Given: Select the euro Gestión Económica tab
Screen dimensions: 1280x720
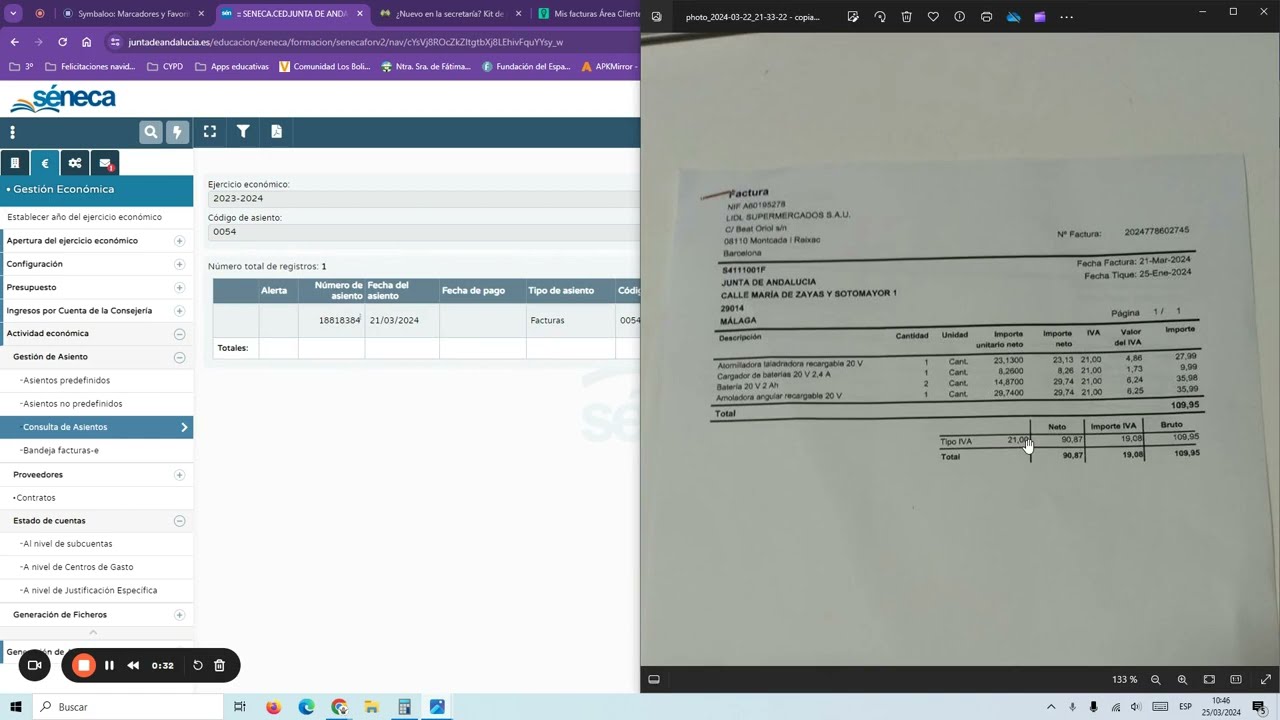Looking at the screenshot, I should pyautogui.click(x=45, y=163).
